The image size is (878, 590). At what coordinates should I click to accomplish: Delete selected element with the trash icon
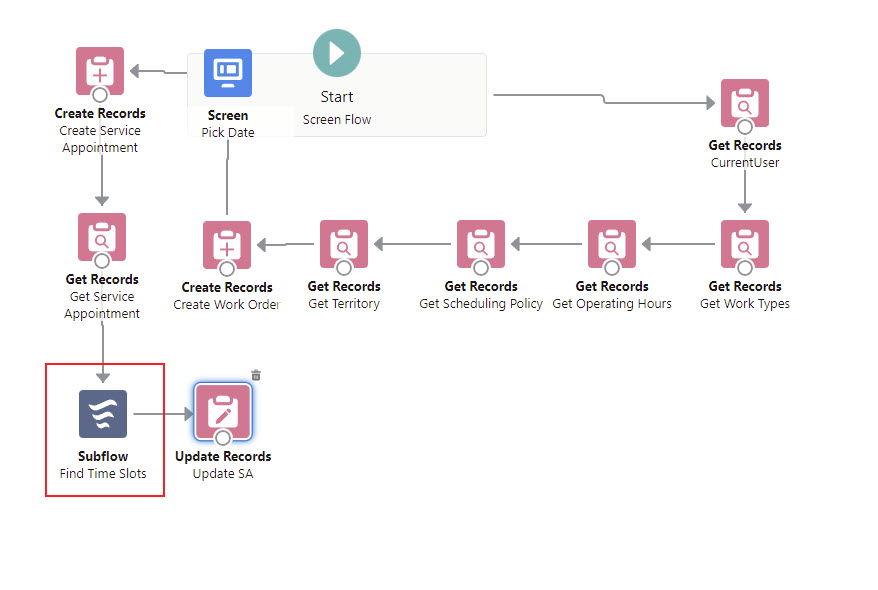(256, 375)
